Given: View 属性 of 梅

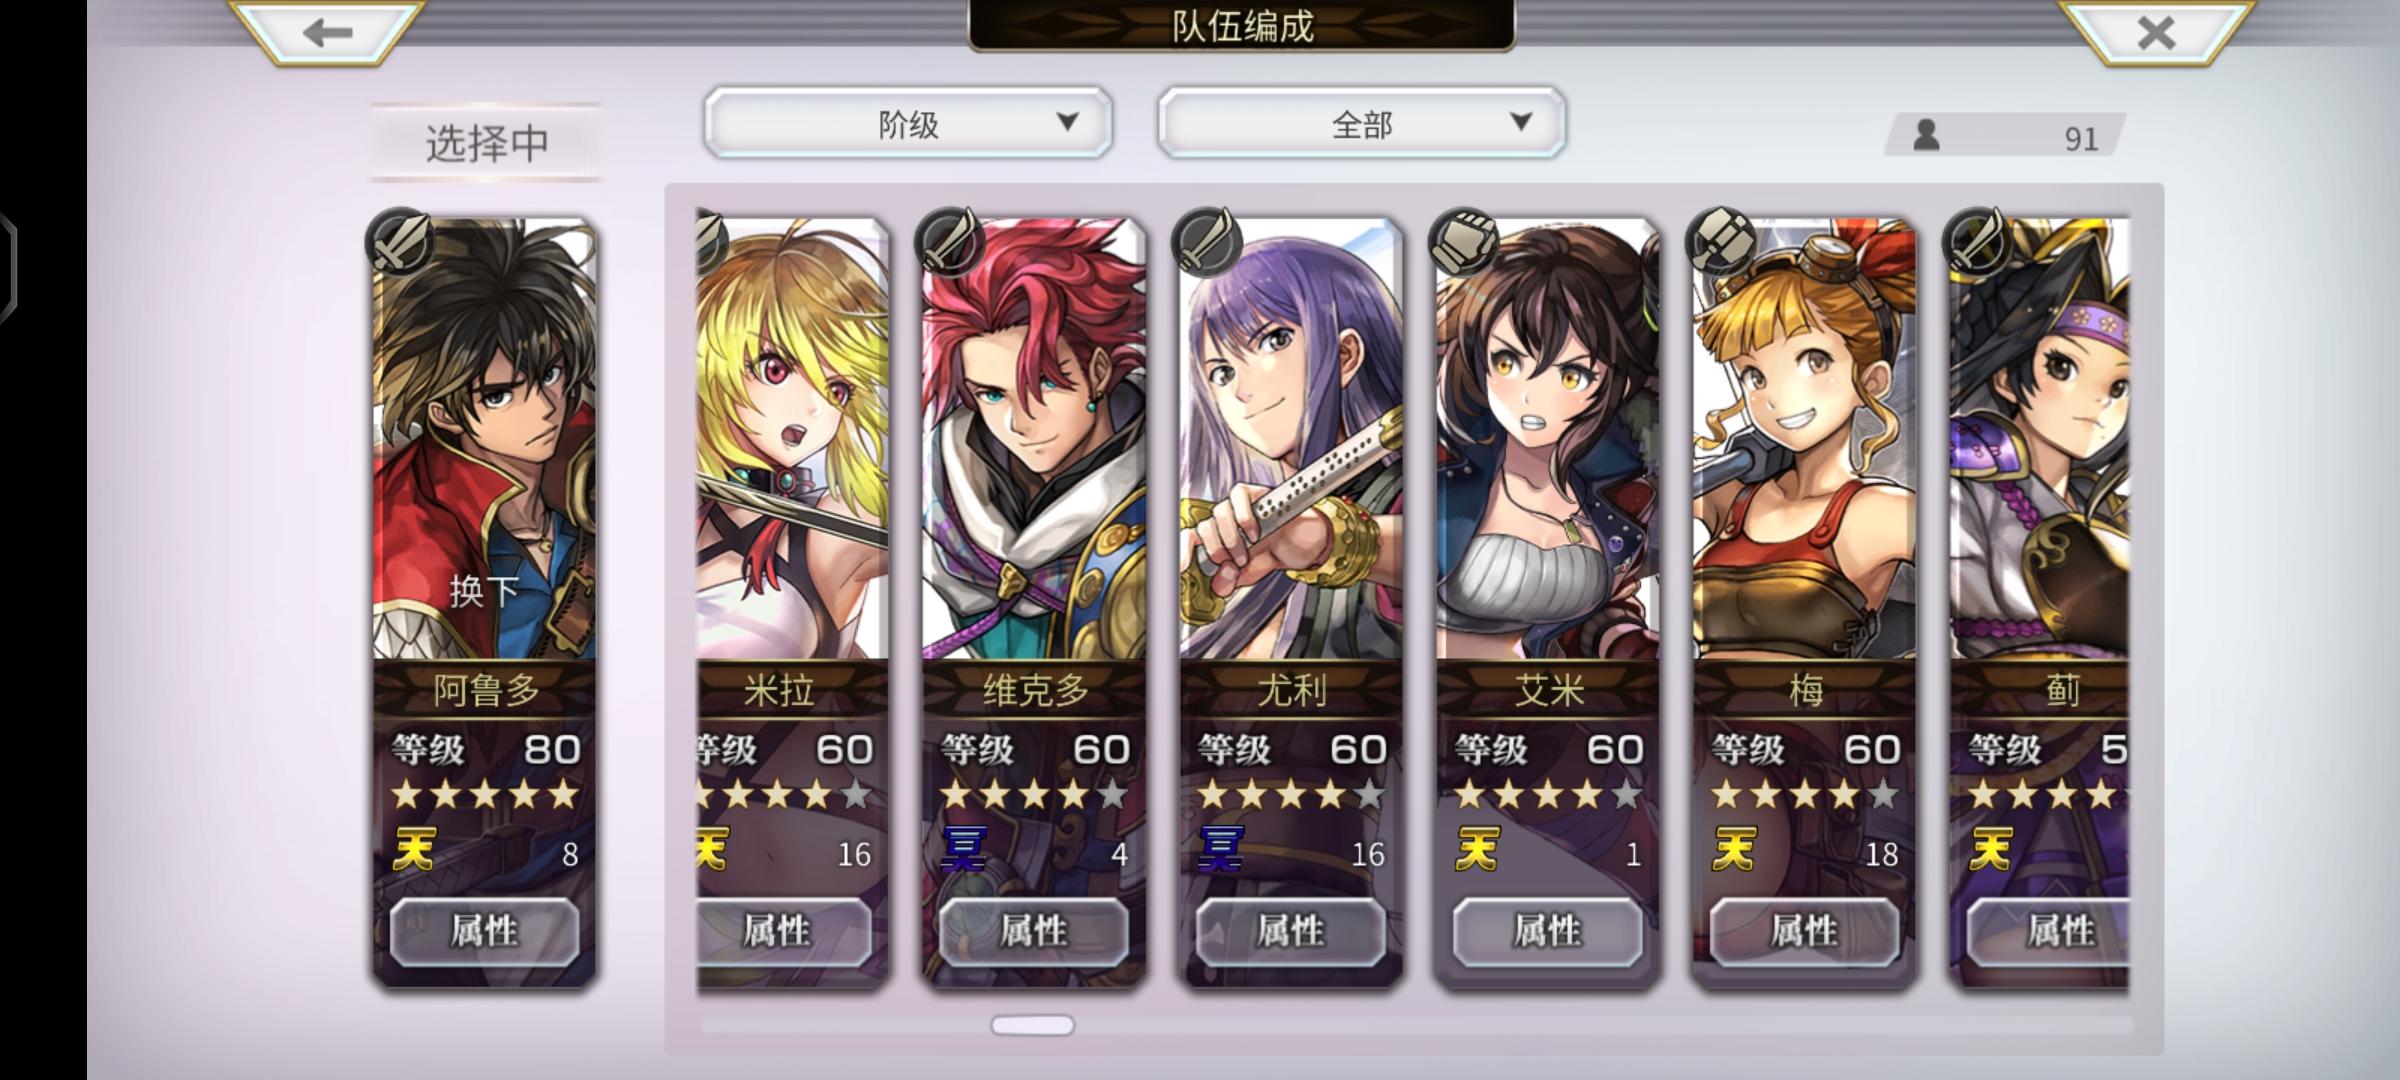Looking at the screenshot, I should [x=1805, y=931].
